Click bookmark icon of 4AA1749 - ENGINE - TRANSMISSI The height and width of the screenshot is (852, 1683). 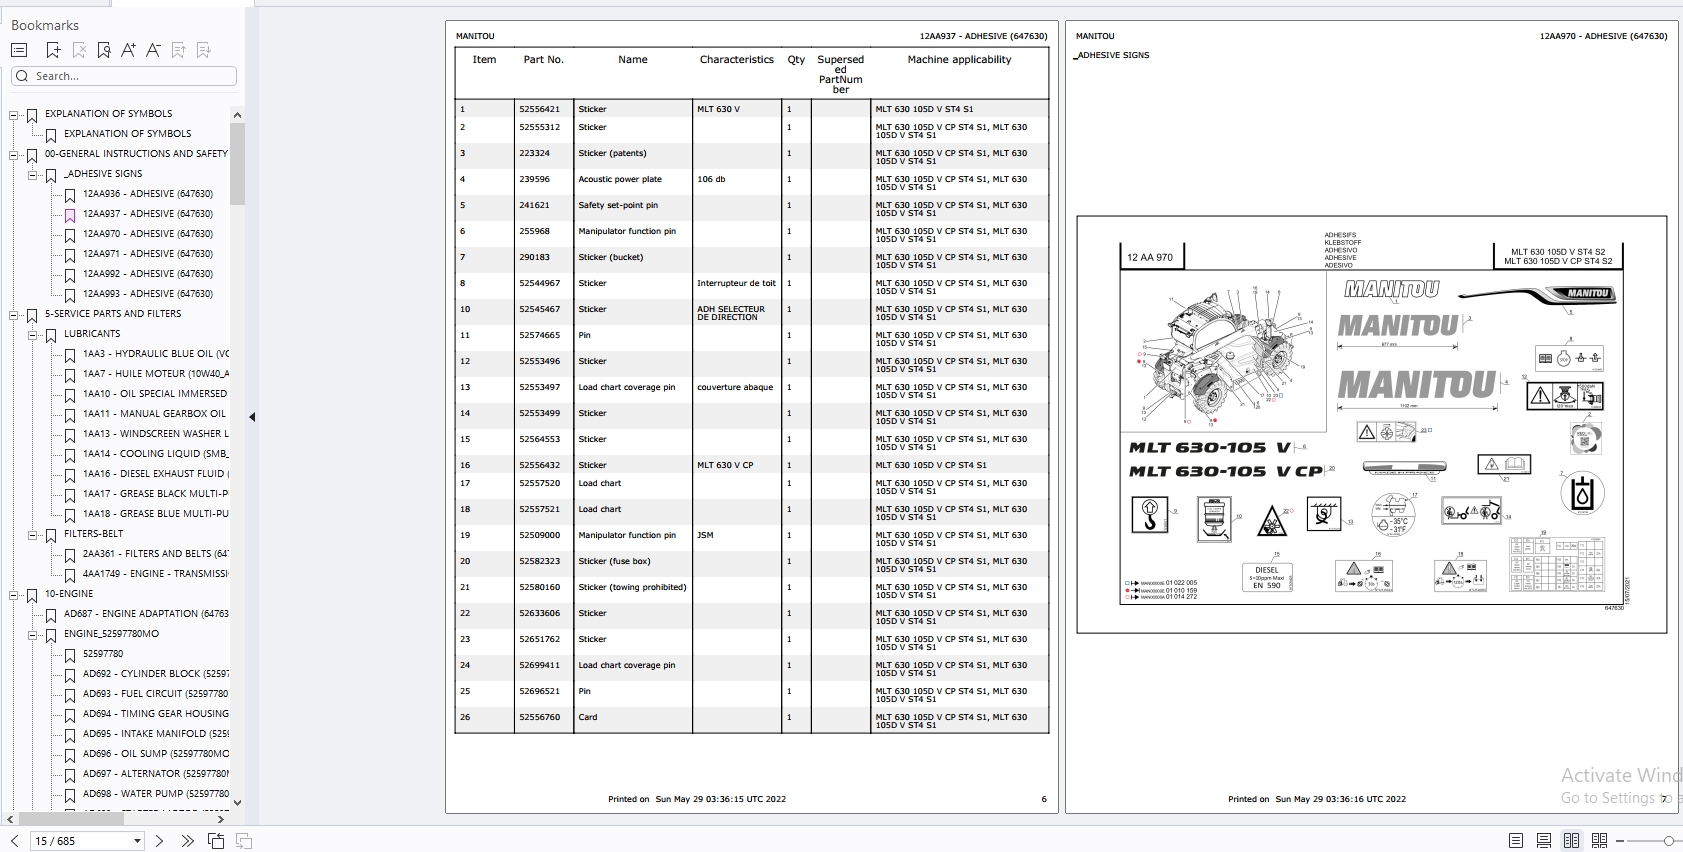pos(70,575)
